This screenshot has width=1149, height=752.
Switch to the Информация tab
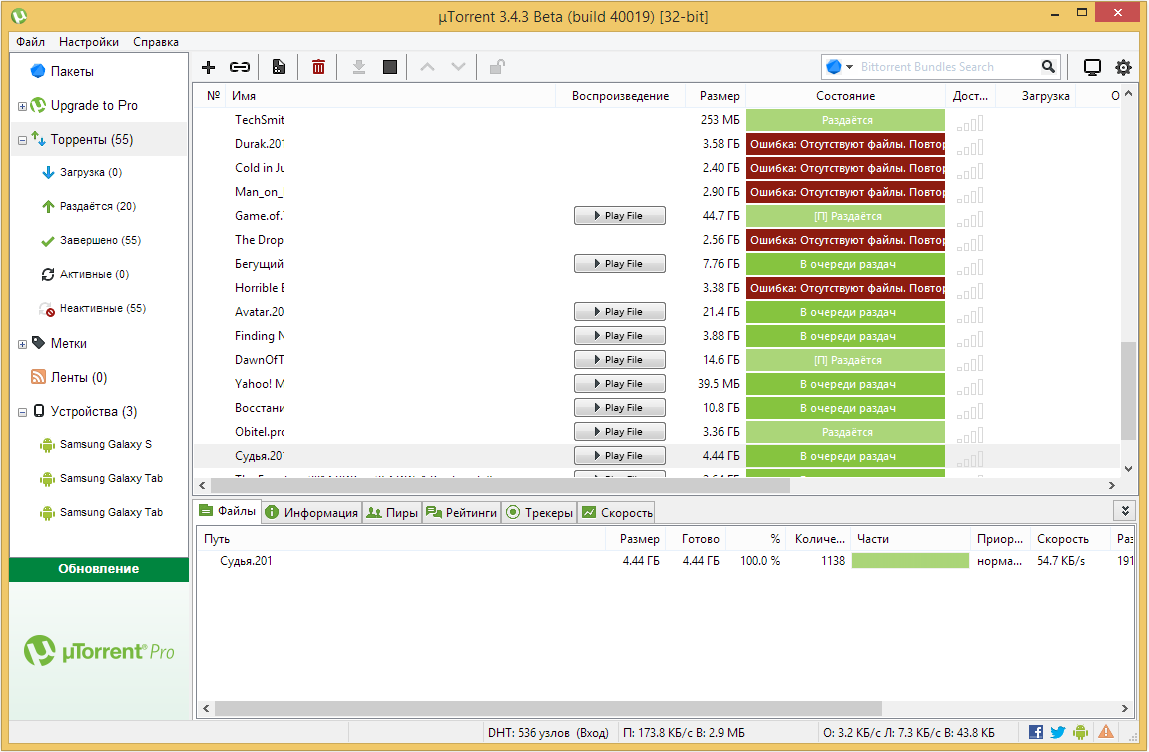[x=311, y=512]
